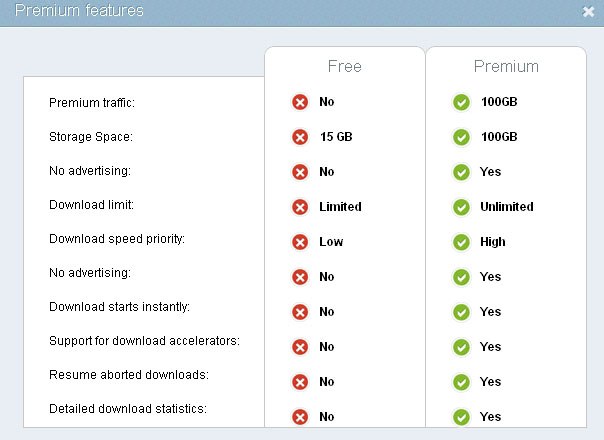Click the red X icon beside Limited

click(300, 207)
